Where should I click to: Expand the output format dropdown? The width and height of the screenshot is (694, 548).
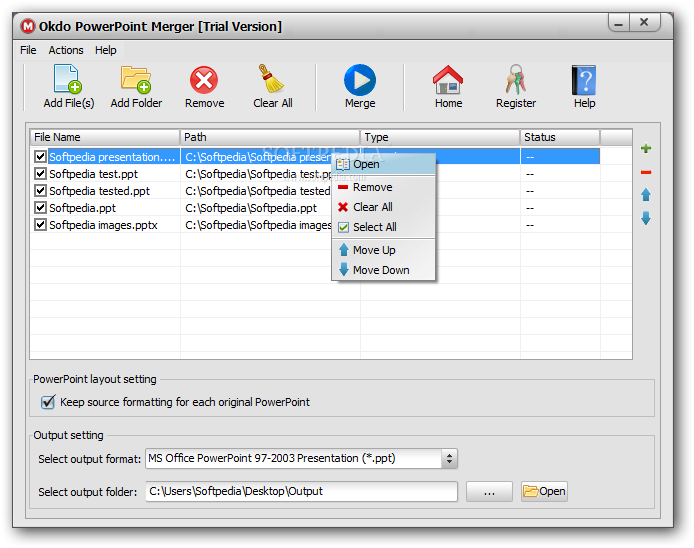click(x=449, y=459)
